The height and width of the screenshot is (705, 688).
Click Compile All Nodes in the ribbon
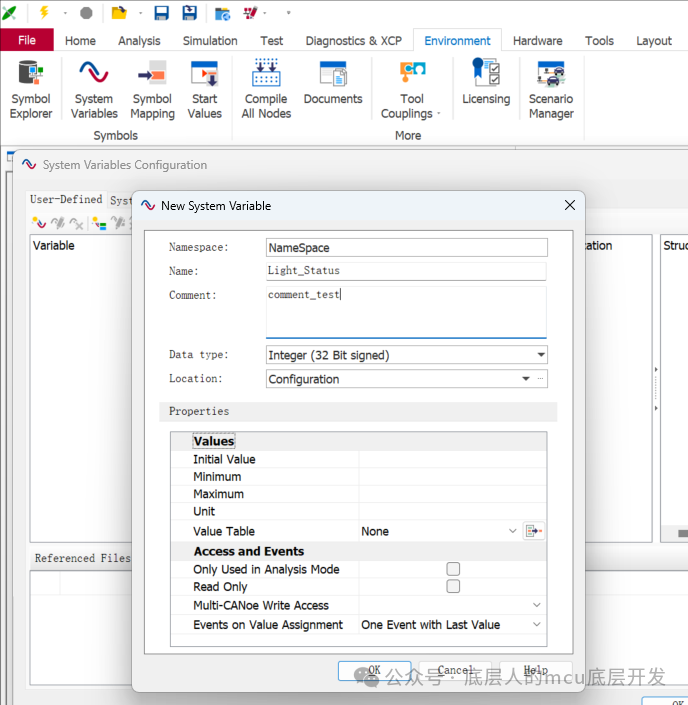pos(266,89)
